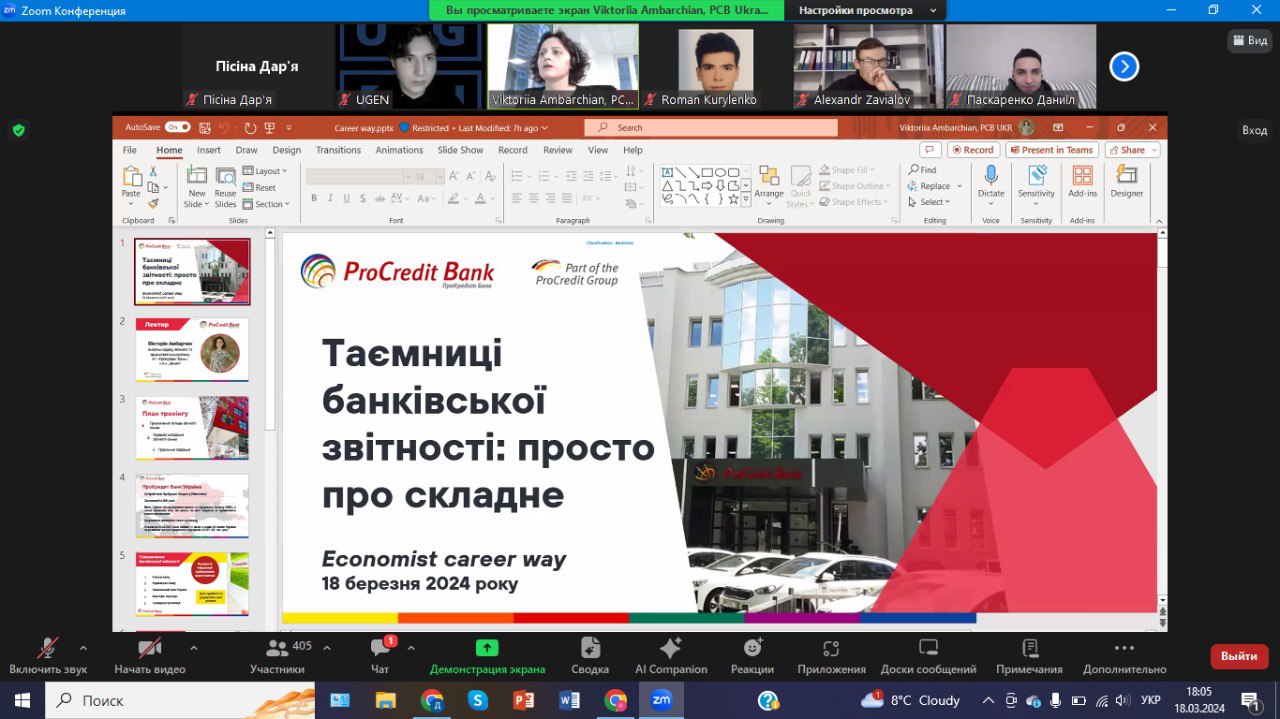
Task: Open Skype from the Windows taskbar
Action: pos(478,700)
